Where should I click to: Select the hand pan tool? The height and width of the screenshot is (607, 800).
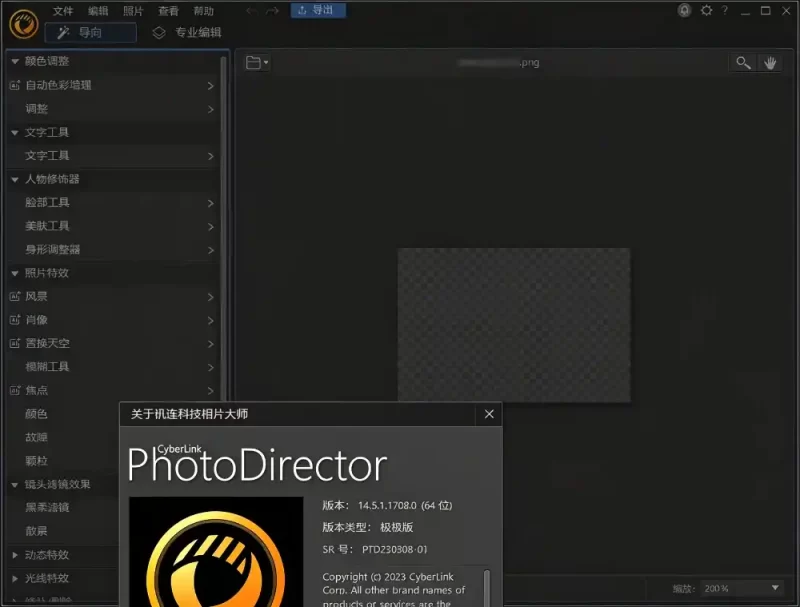point(770,63)
